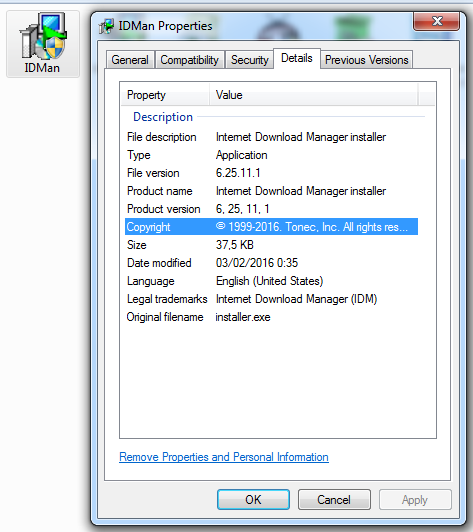This screenshot has width=473, height=532.
Task: Select the Product name row
Action: [271, 191]
